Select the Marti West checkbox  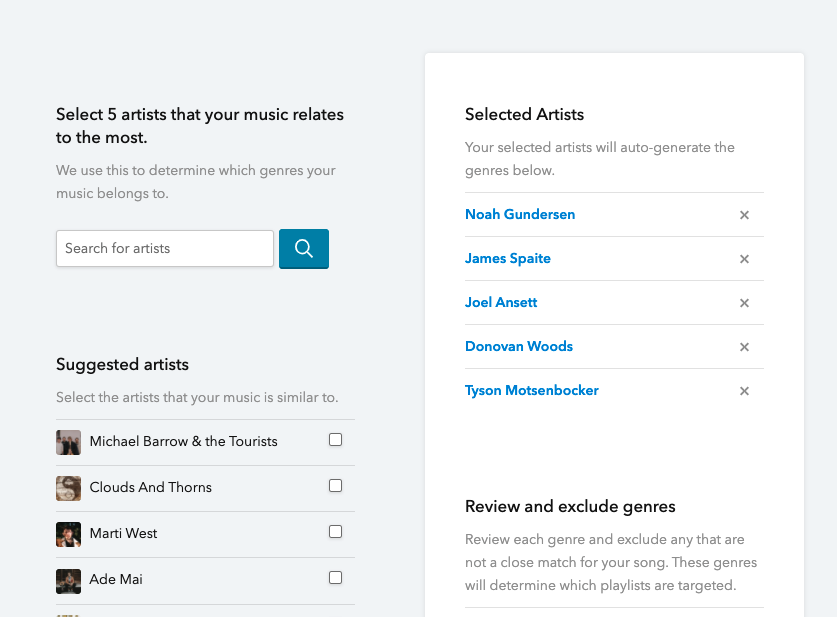335,532
